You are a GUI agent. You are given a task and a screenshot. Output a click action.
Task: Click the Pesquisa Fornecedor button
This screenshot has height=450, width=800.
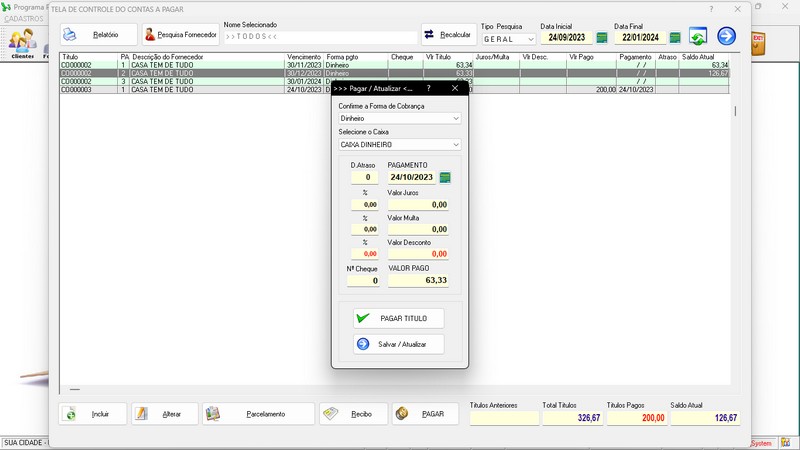(x=180, y=35)
